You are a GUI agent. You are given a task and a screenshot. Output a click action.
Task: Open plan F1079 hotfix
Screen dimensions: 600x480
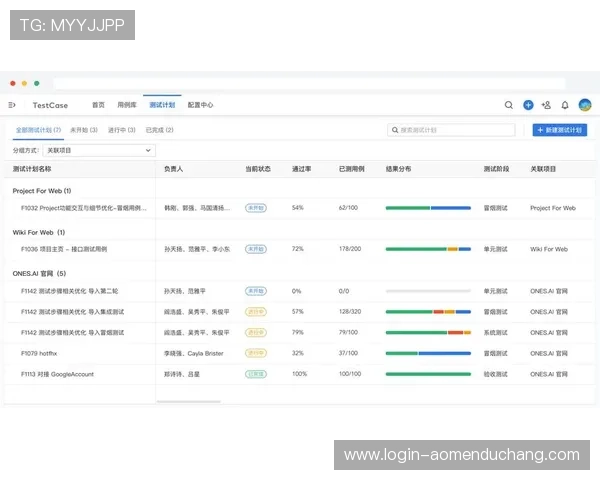(x=39, y=353)
